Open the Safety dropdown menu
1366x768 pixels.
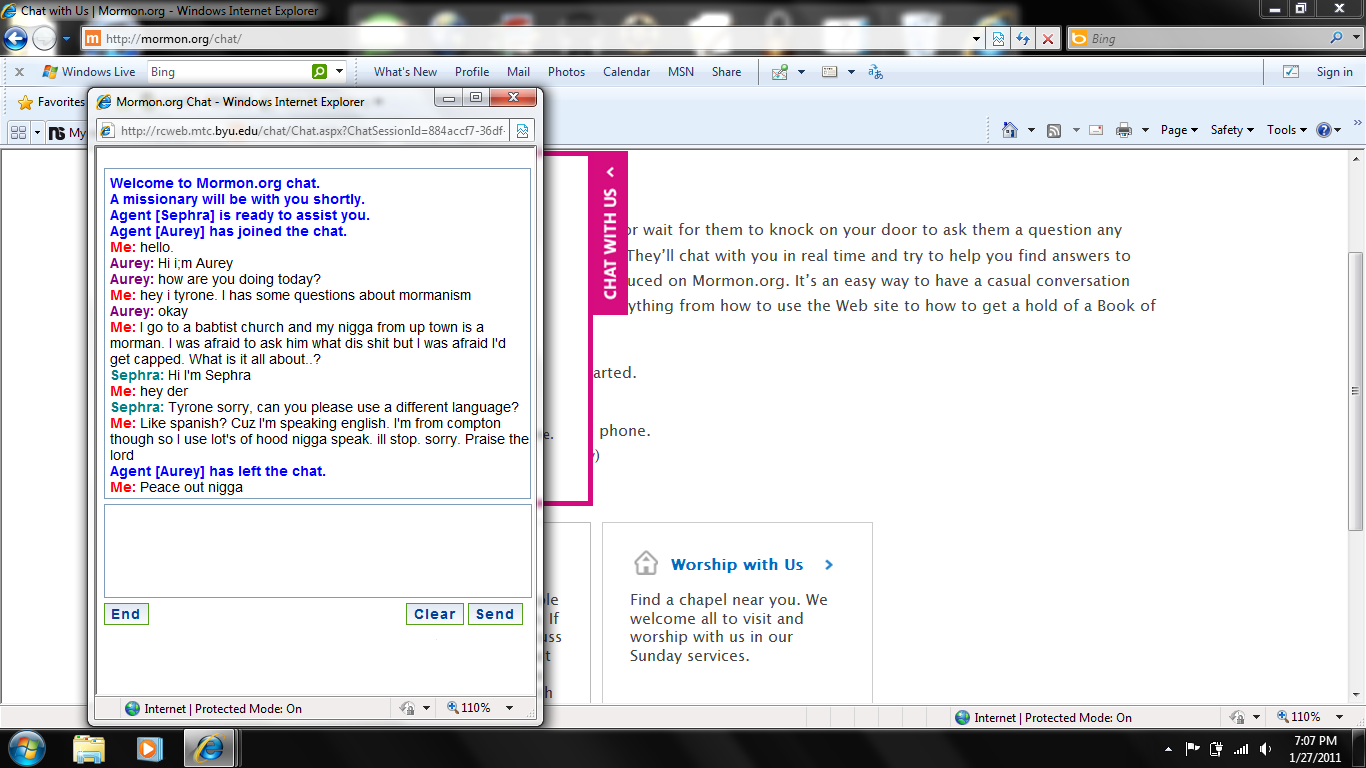(1232, 130)
